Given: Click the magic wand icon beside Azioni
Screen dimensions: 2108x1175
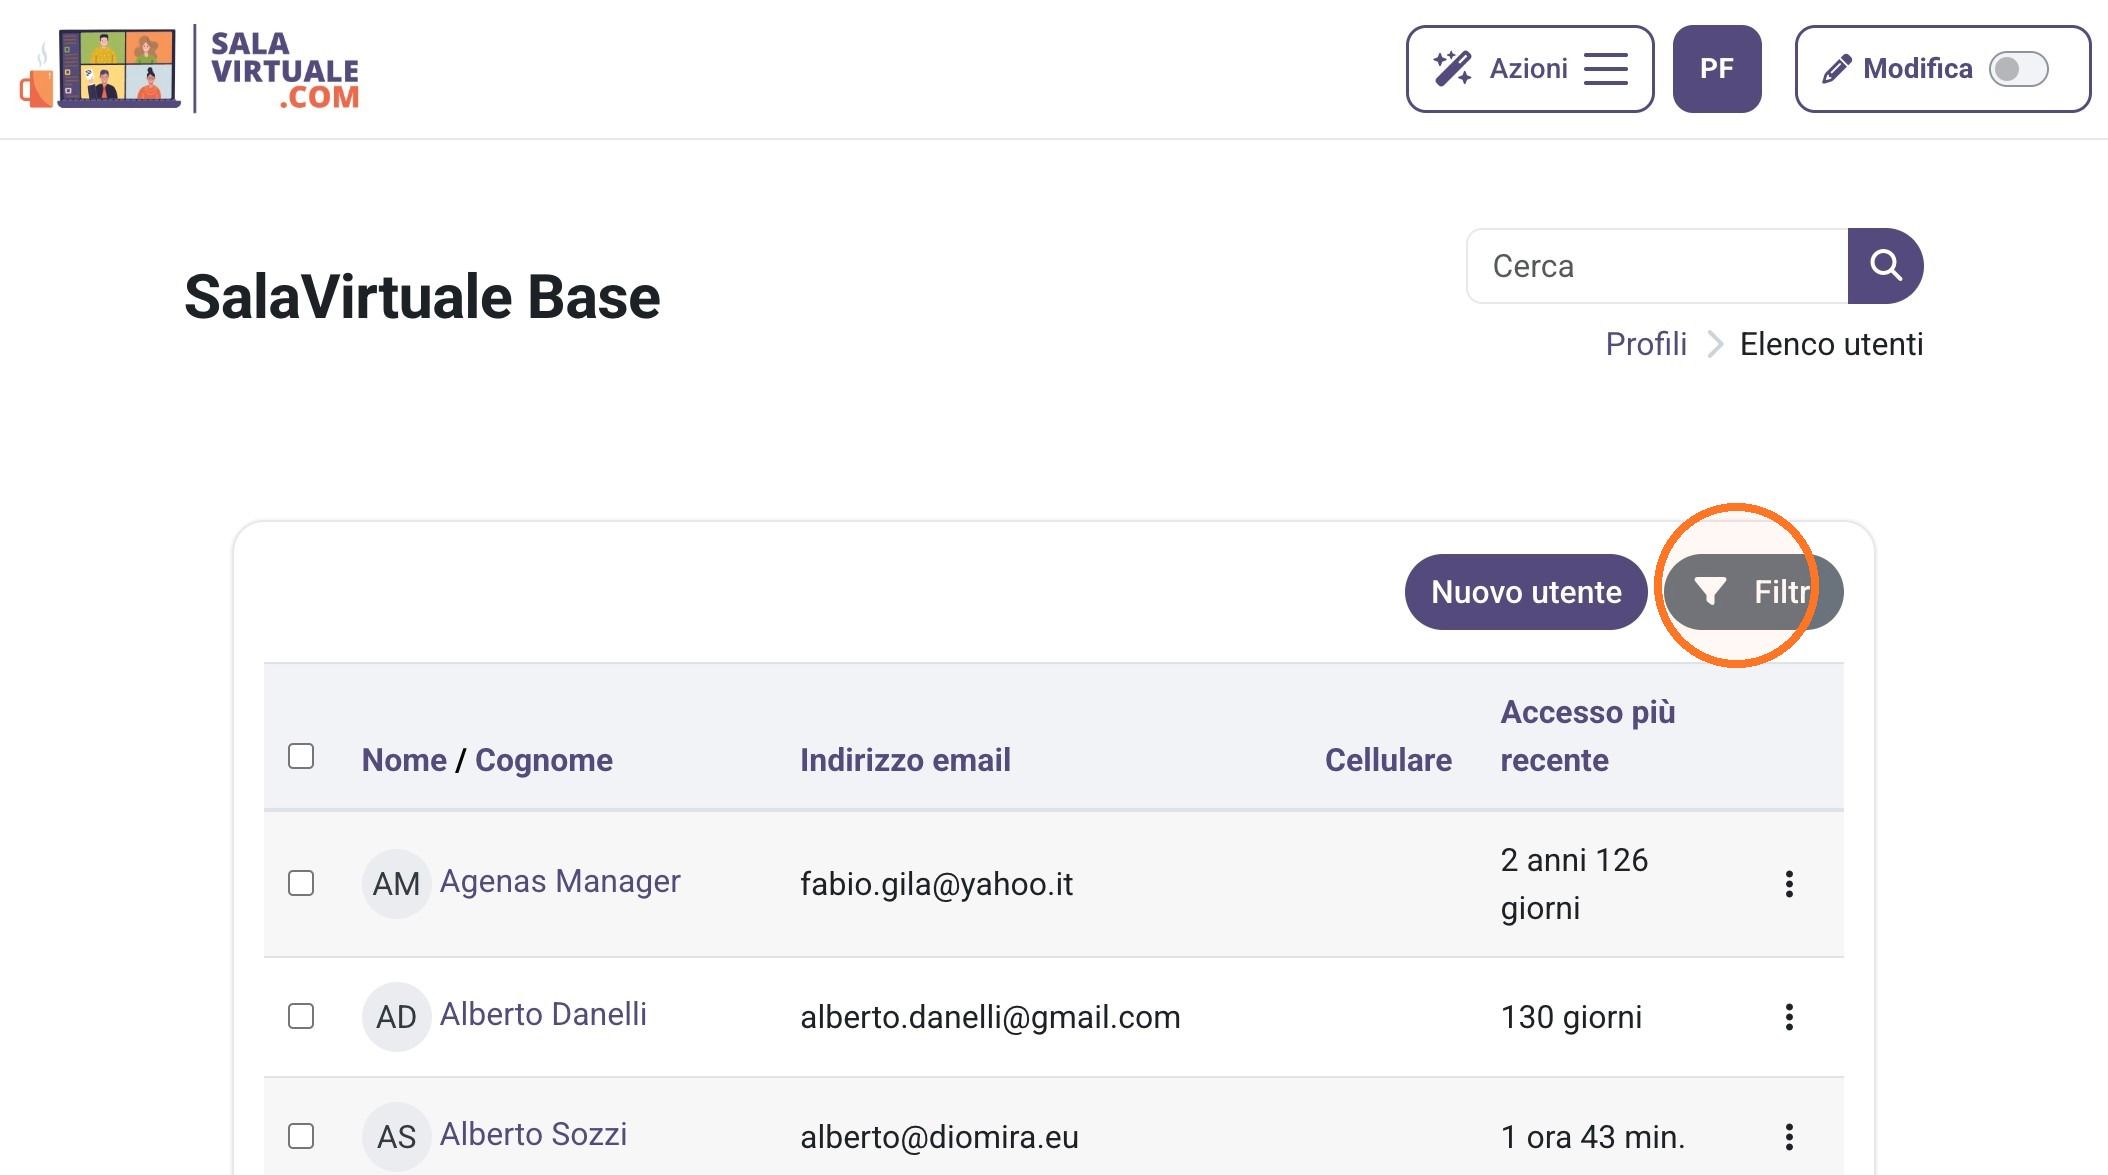Looking at the screenshot, I should pyautogui.click(x=1452, y=69).
